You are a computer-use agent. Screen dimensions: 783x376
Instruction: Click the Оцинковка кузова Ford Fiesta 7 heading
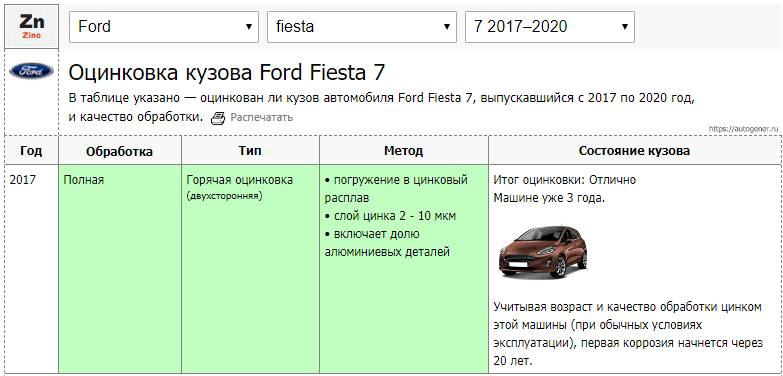[x=227, y=73]
